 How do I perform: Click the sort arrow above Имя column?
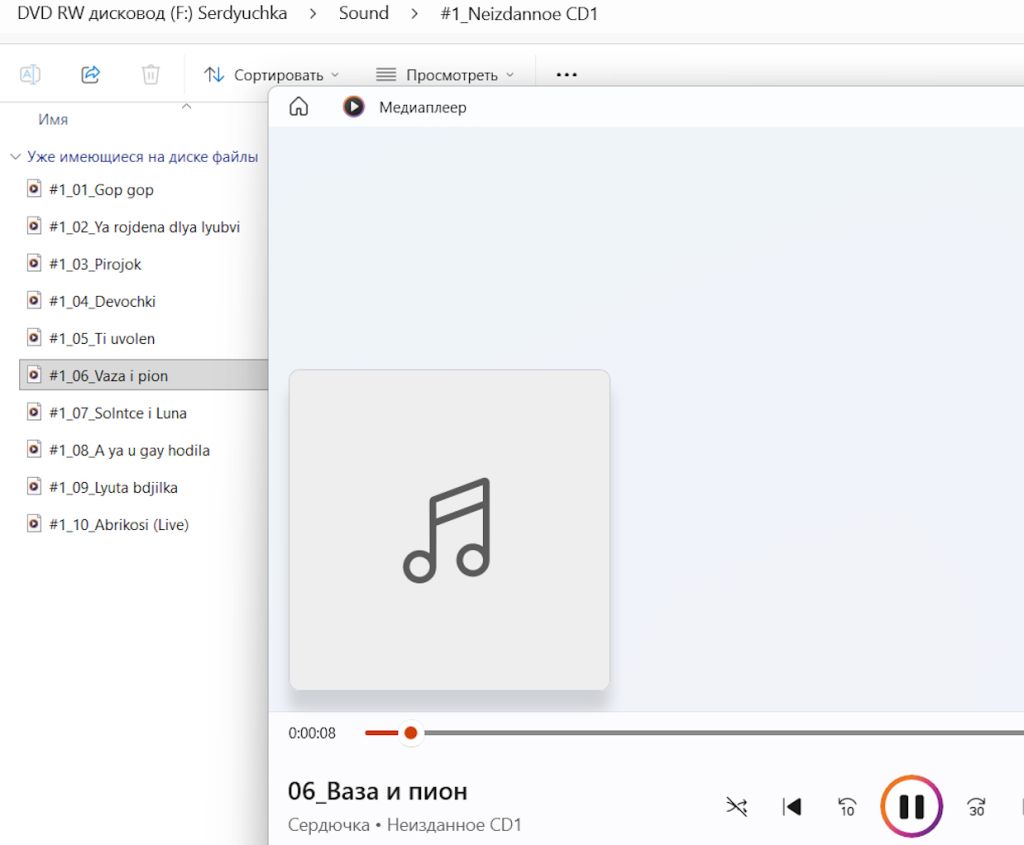(x=187, y=106)
